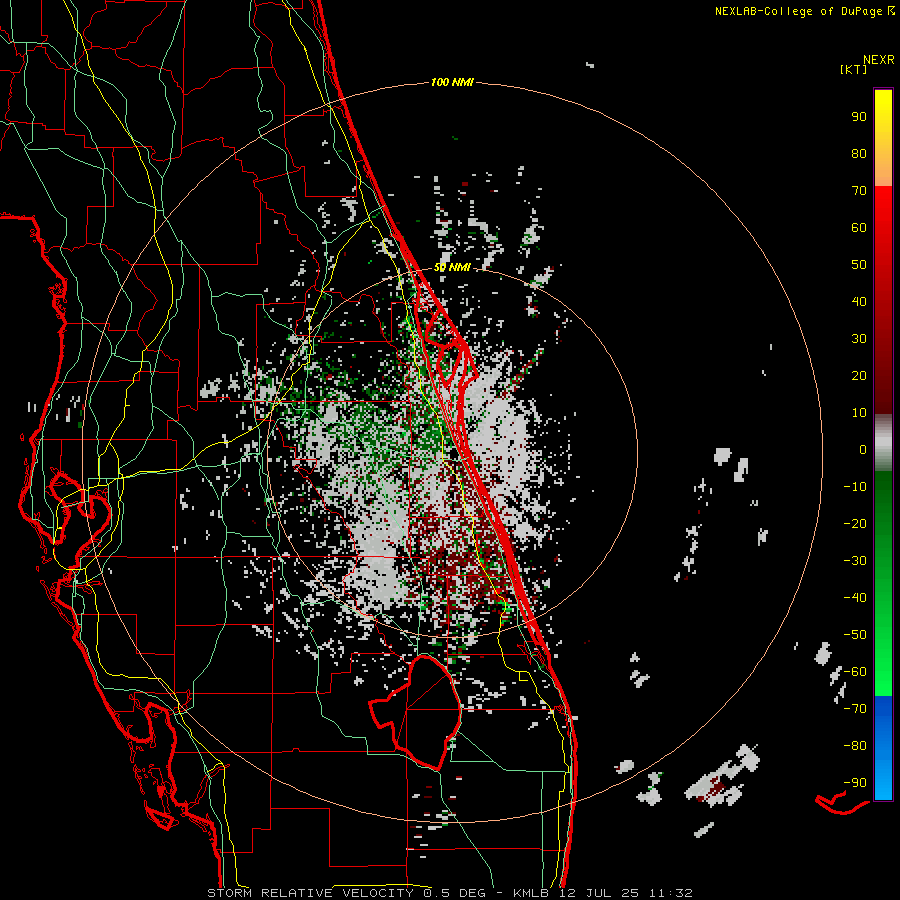Click the gray zero-velocity segment of color bar

click(883, 443)
